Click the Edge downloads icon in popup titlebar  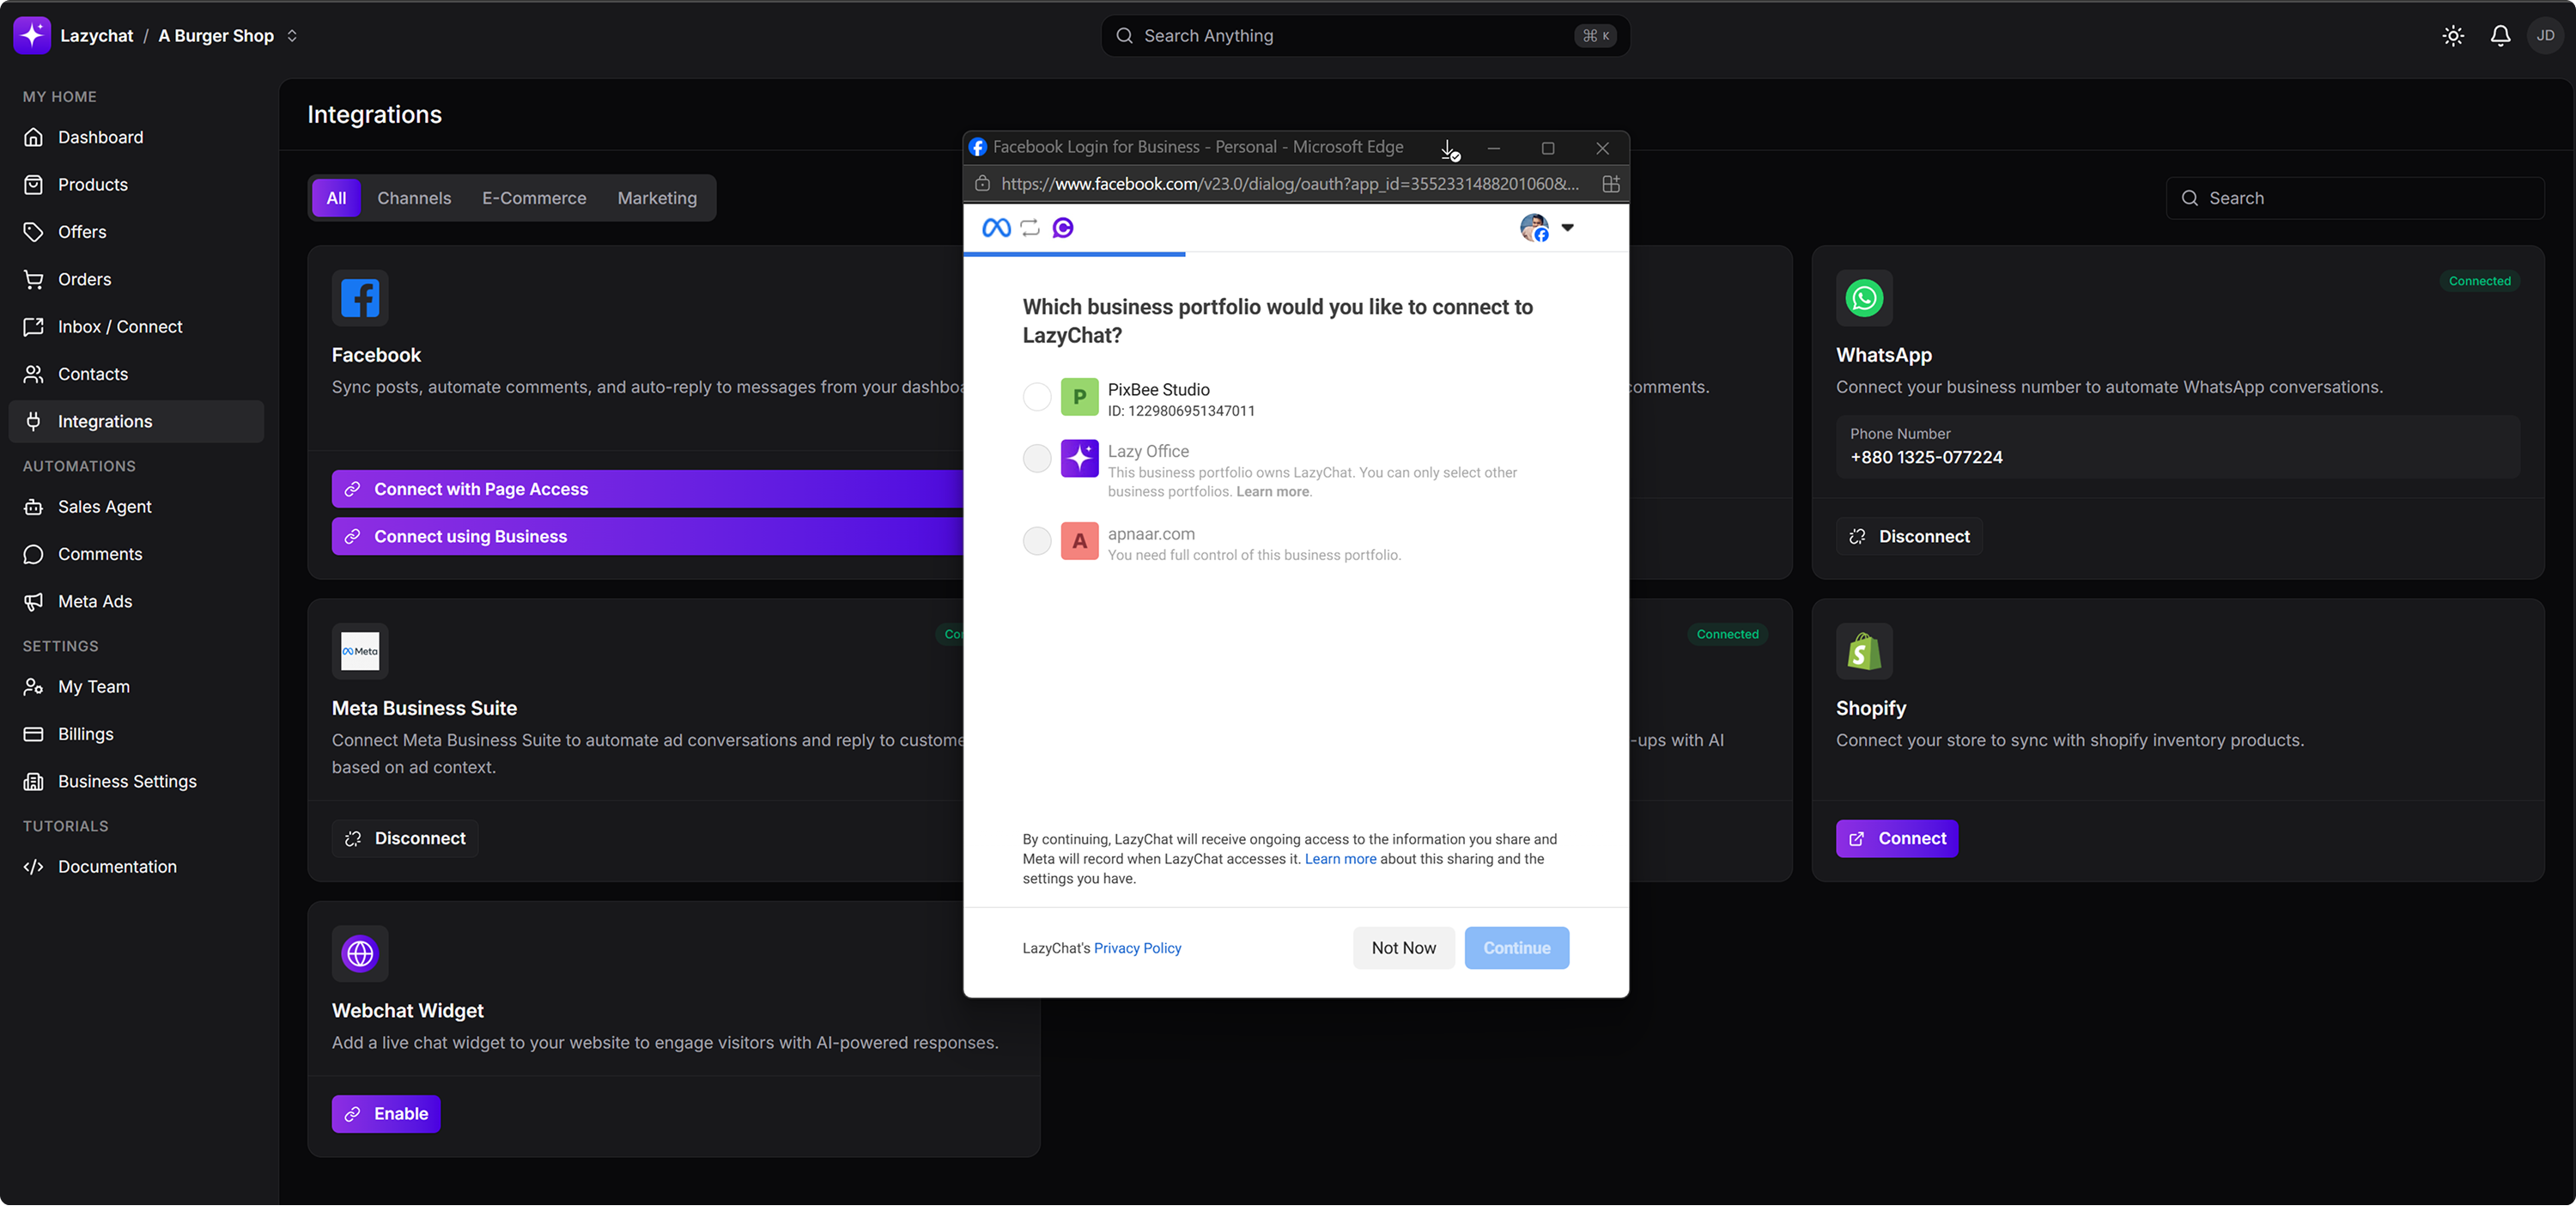click(1449, 149)
